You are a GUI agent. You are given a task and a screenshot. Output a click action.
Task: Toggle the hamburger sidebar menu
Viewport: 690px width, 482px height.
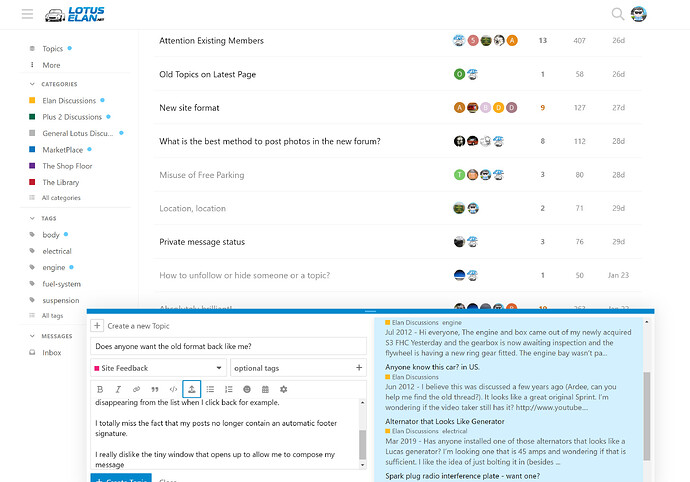[27, 14]
